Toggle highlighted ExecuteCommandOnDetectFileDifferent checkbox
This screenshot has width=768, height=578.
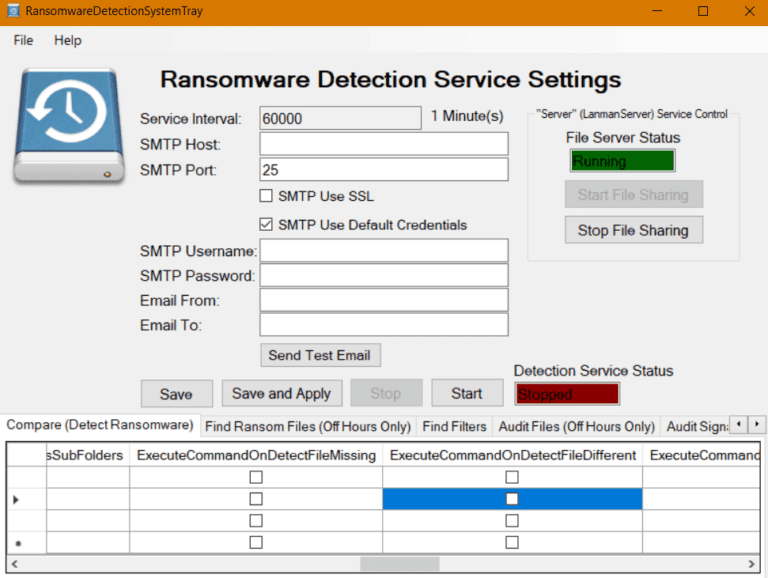pos(512,499)
